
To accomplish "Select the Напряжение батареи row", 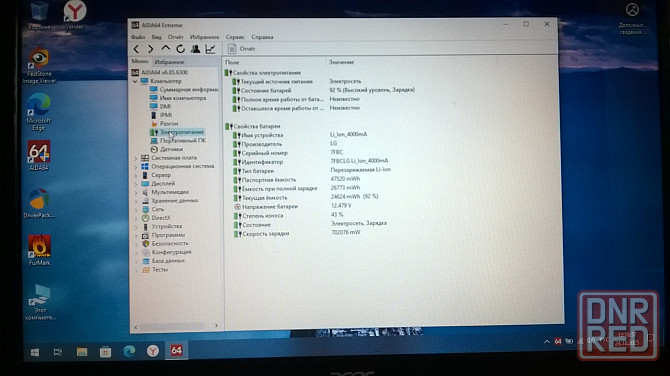I will tap(293, 206).
